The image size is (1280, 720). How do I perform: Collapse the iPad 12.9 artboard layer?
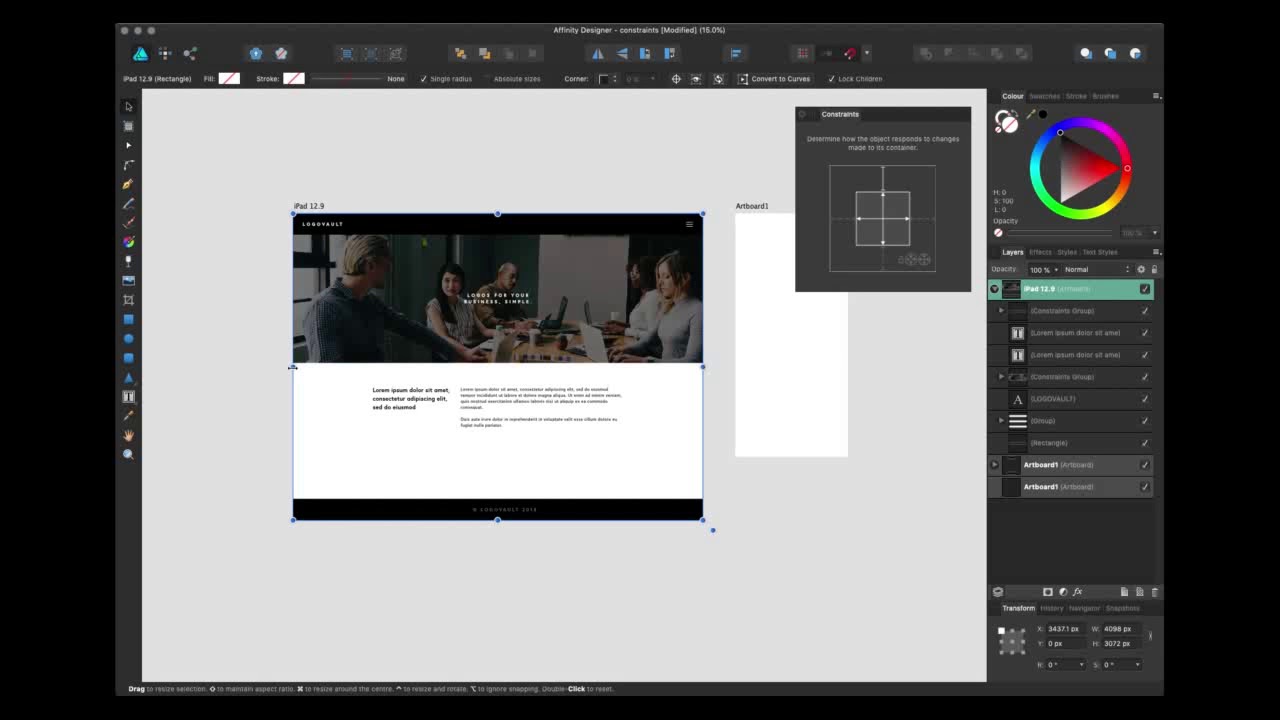click(994, 289)
